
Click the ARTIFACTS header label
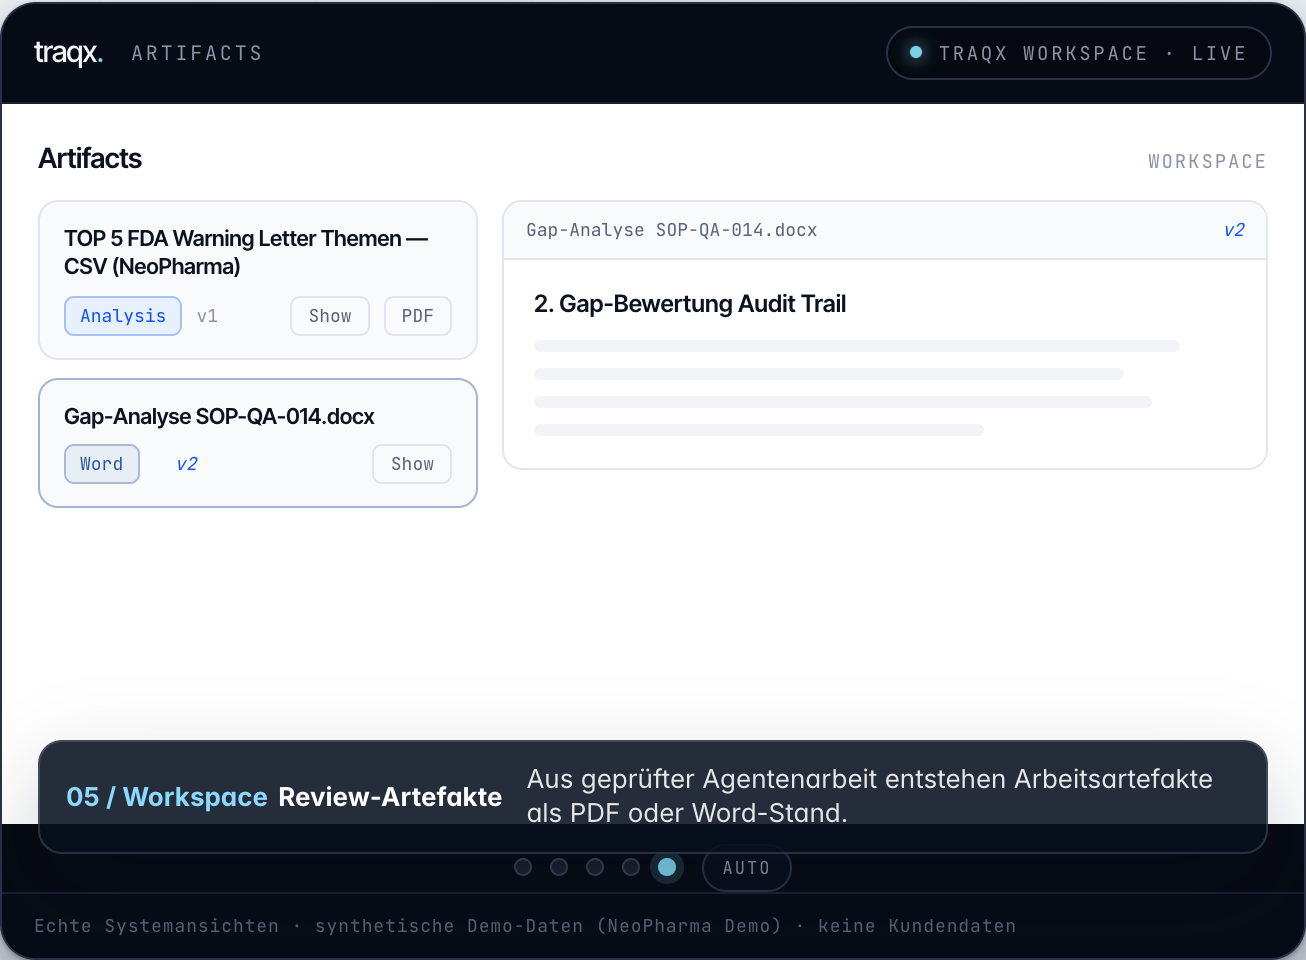[x=197, y=53]
